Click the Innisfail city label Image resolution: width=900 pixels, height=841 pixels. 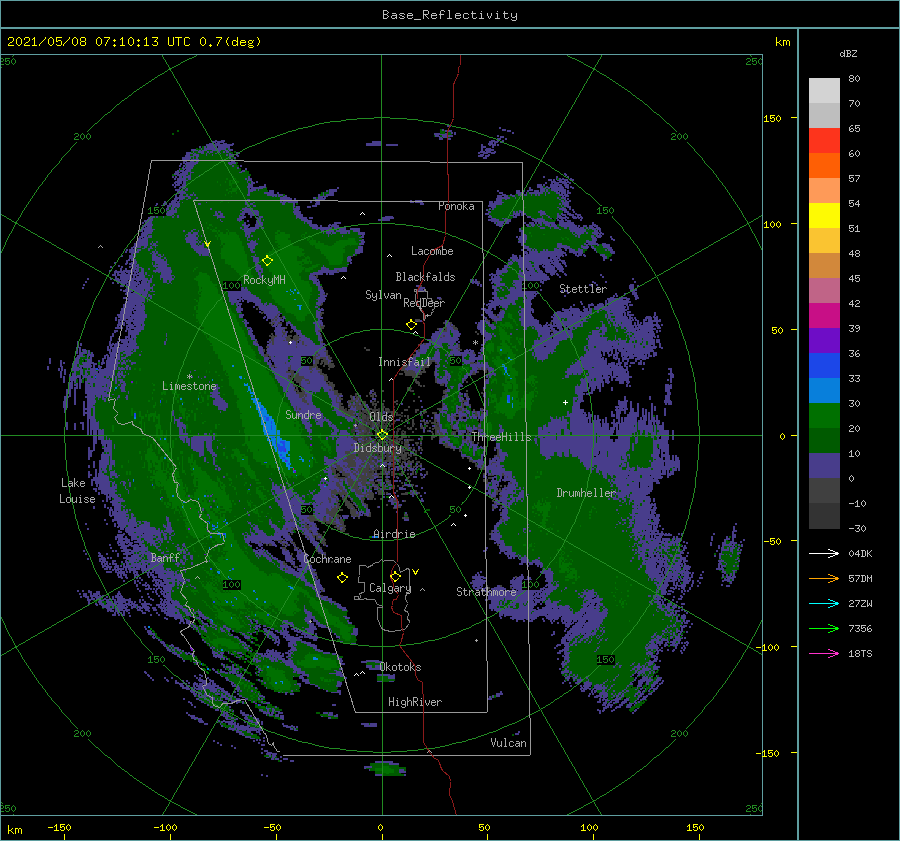pyautogui.click(x=404, y=362)
